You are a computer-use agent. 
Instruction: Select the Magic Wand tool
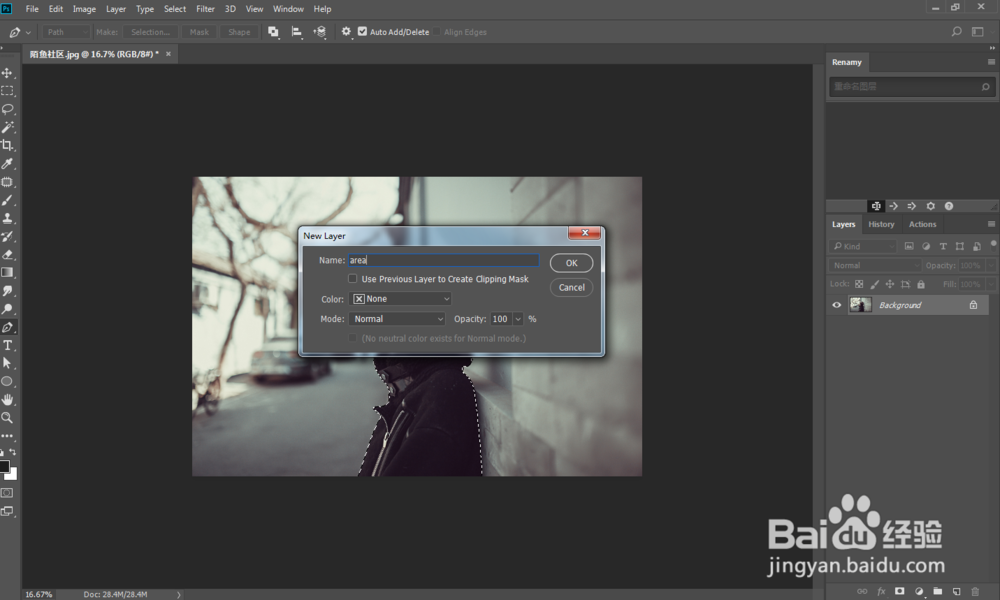tap(7, 127)
